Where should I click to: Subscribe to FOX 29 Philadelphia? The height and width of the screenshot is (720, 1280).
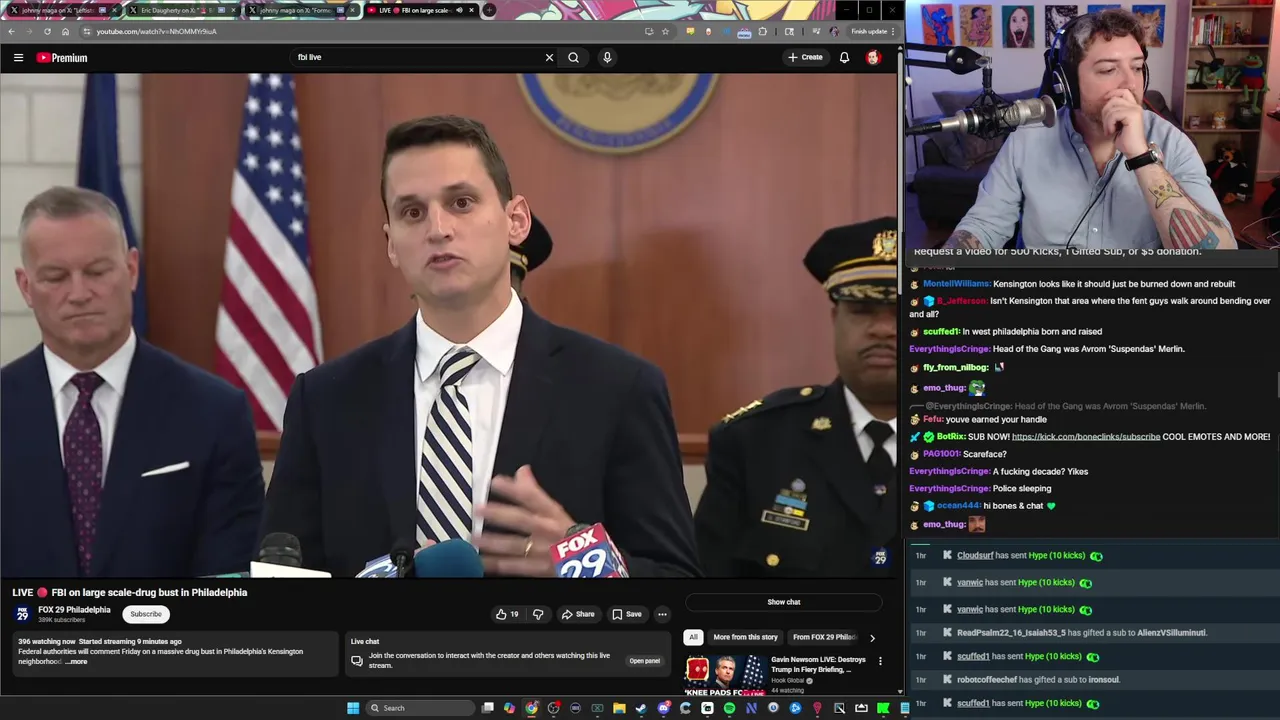coord(146,614)
